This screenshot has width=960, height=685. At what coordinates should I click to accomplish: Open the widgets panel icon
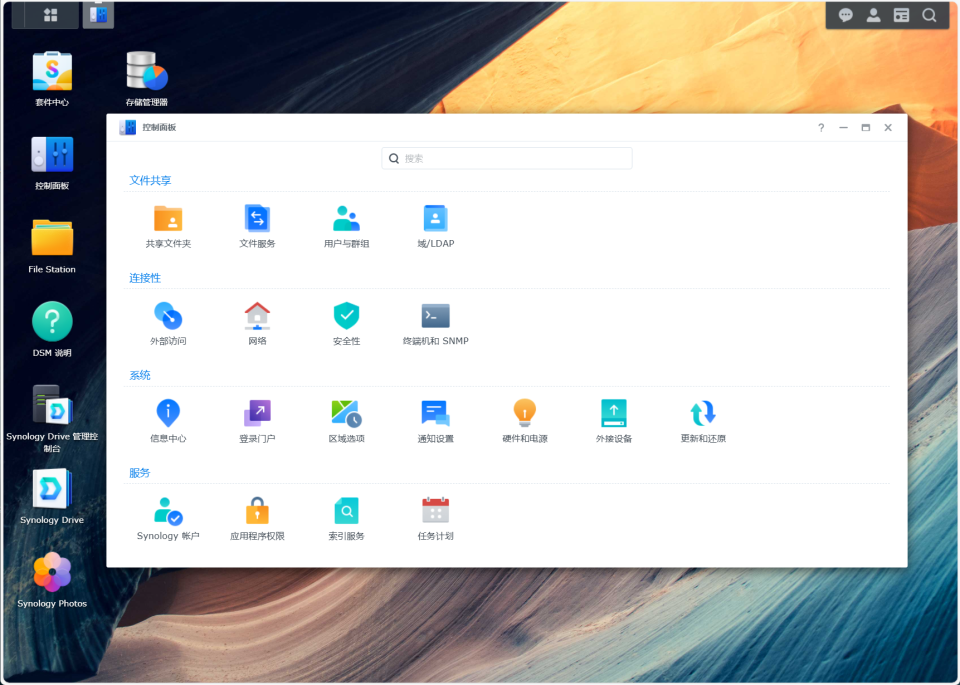click(x=901, y=15)
